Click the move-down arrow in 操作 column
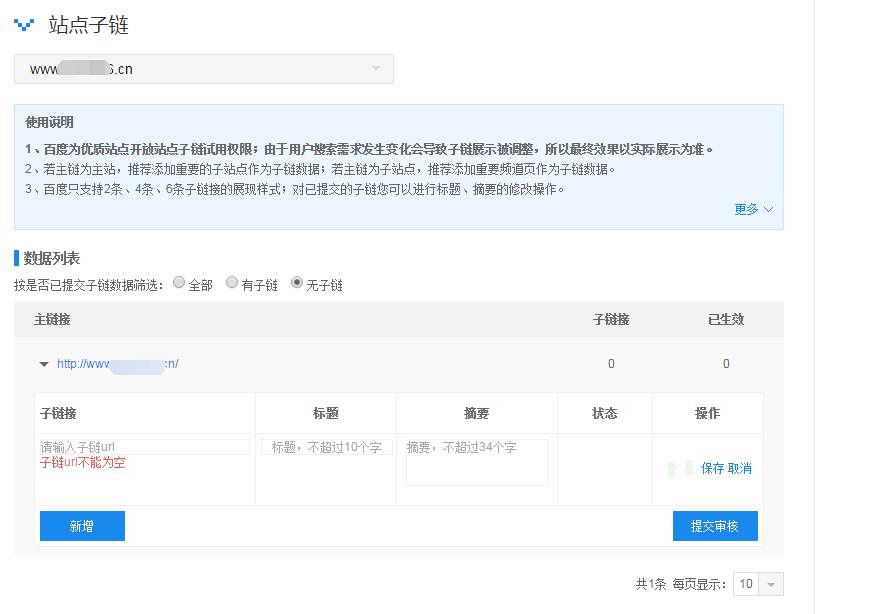This screenshot has width=887, height=614. 688,469
